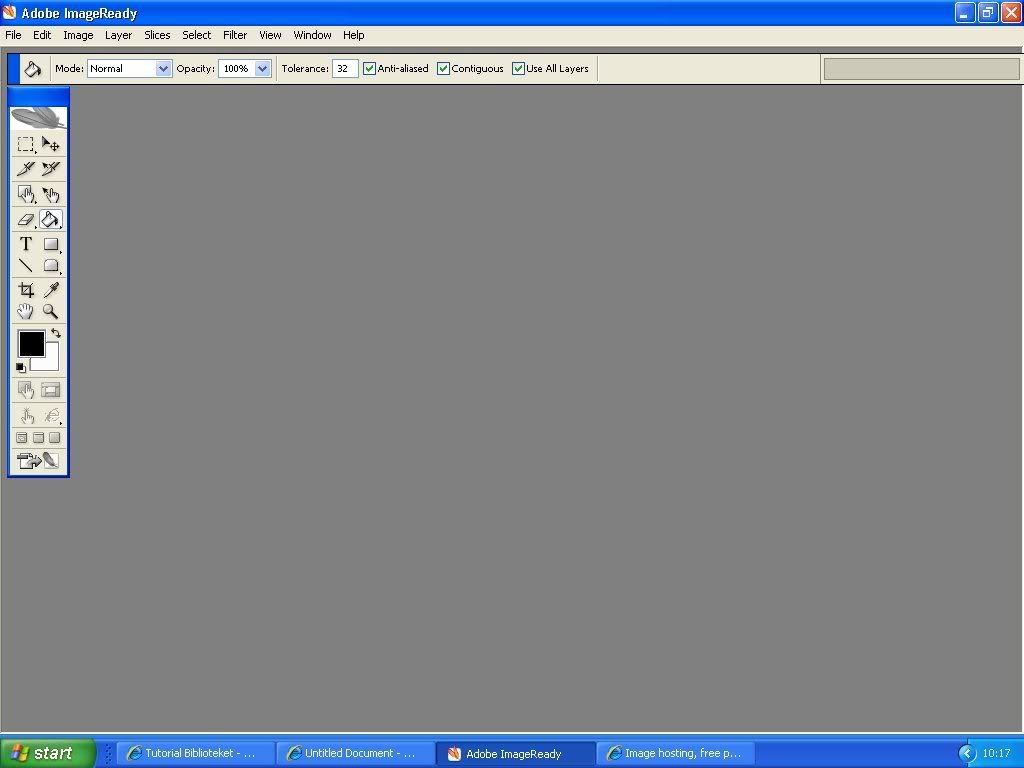Click the system clock showing 10:17
1024x768 pixels.
click(997, 754)
